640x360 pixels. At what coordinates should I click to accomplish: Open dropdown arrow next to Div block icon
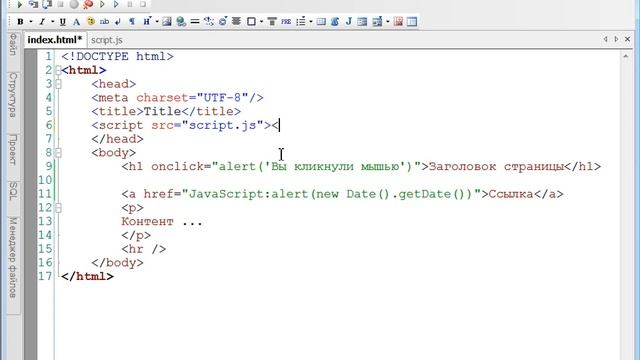click(261, 22)
